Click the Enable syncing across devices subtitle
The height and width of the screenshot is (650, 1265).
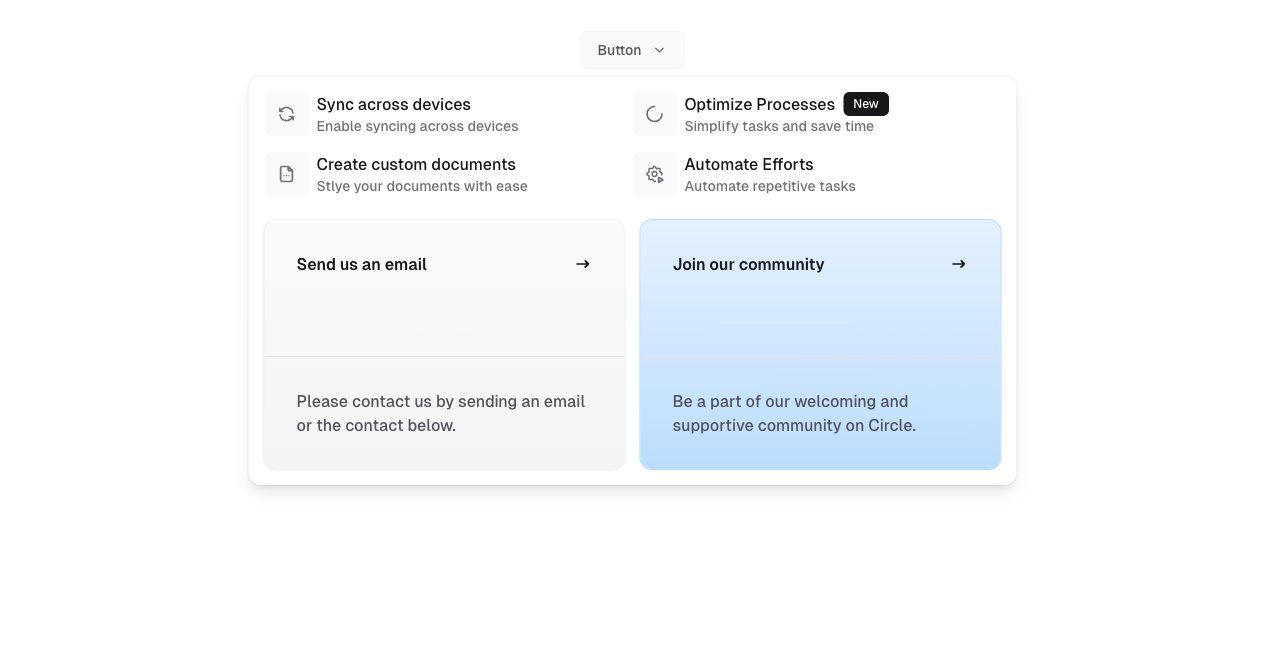pos(417,126)
